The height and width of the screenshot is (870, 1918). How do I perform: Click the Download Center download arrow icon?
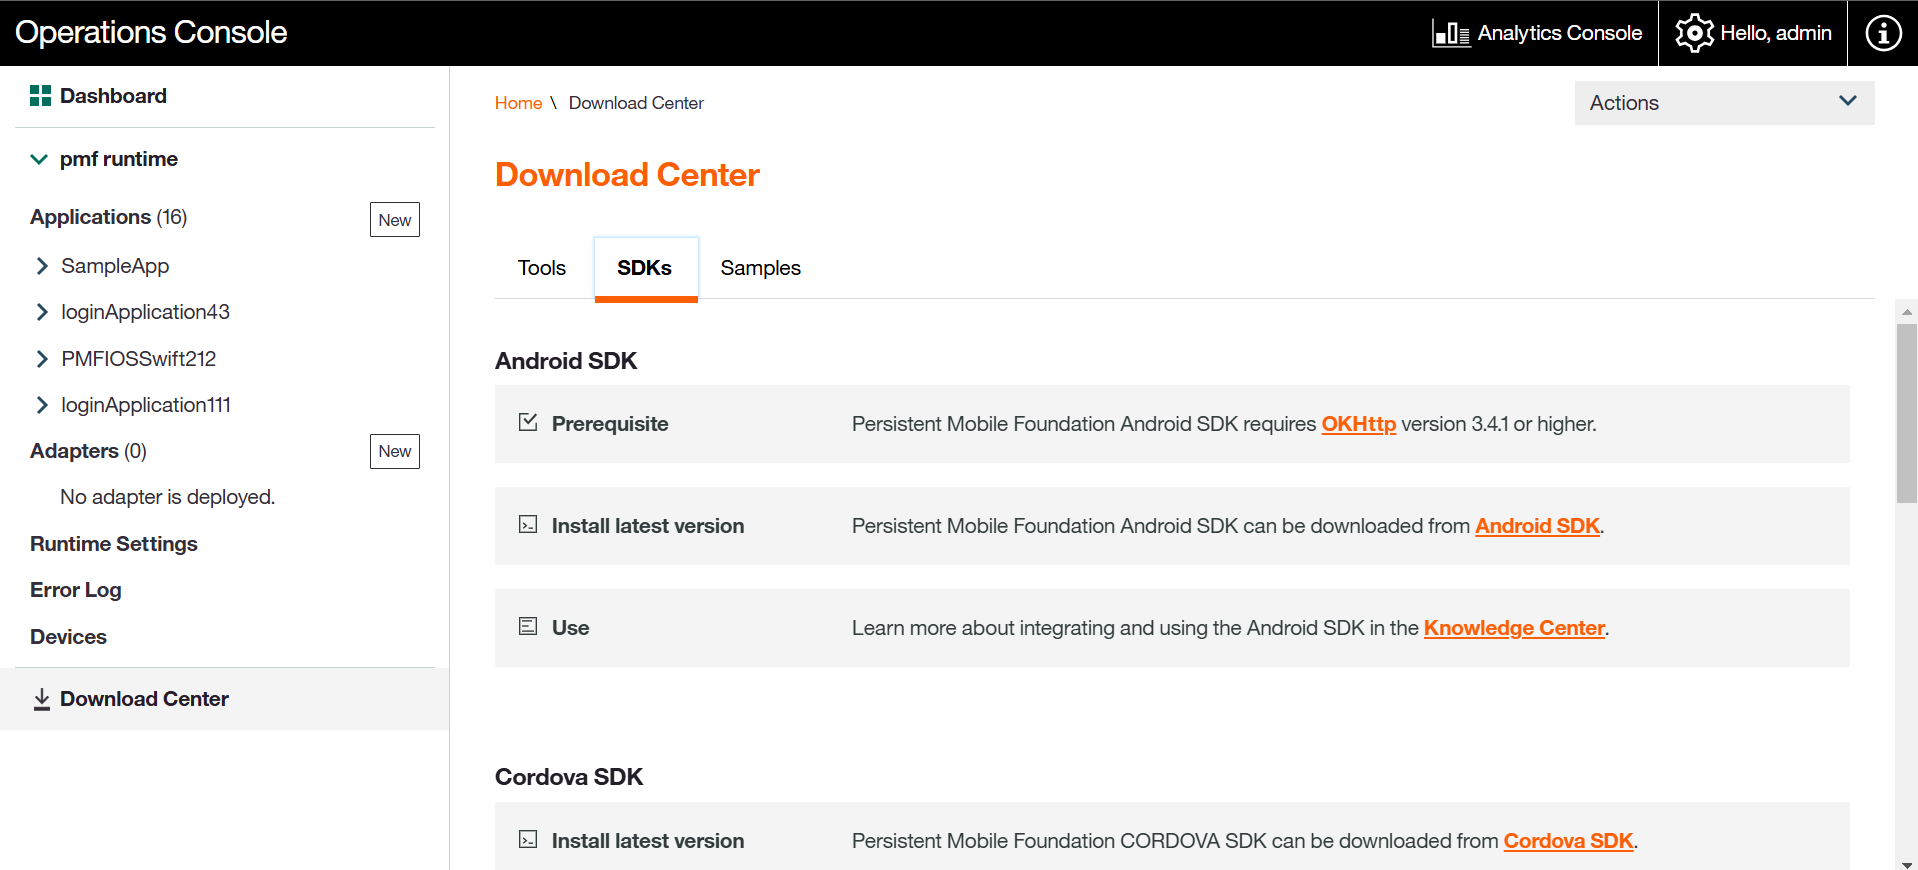[42, 699]
